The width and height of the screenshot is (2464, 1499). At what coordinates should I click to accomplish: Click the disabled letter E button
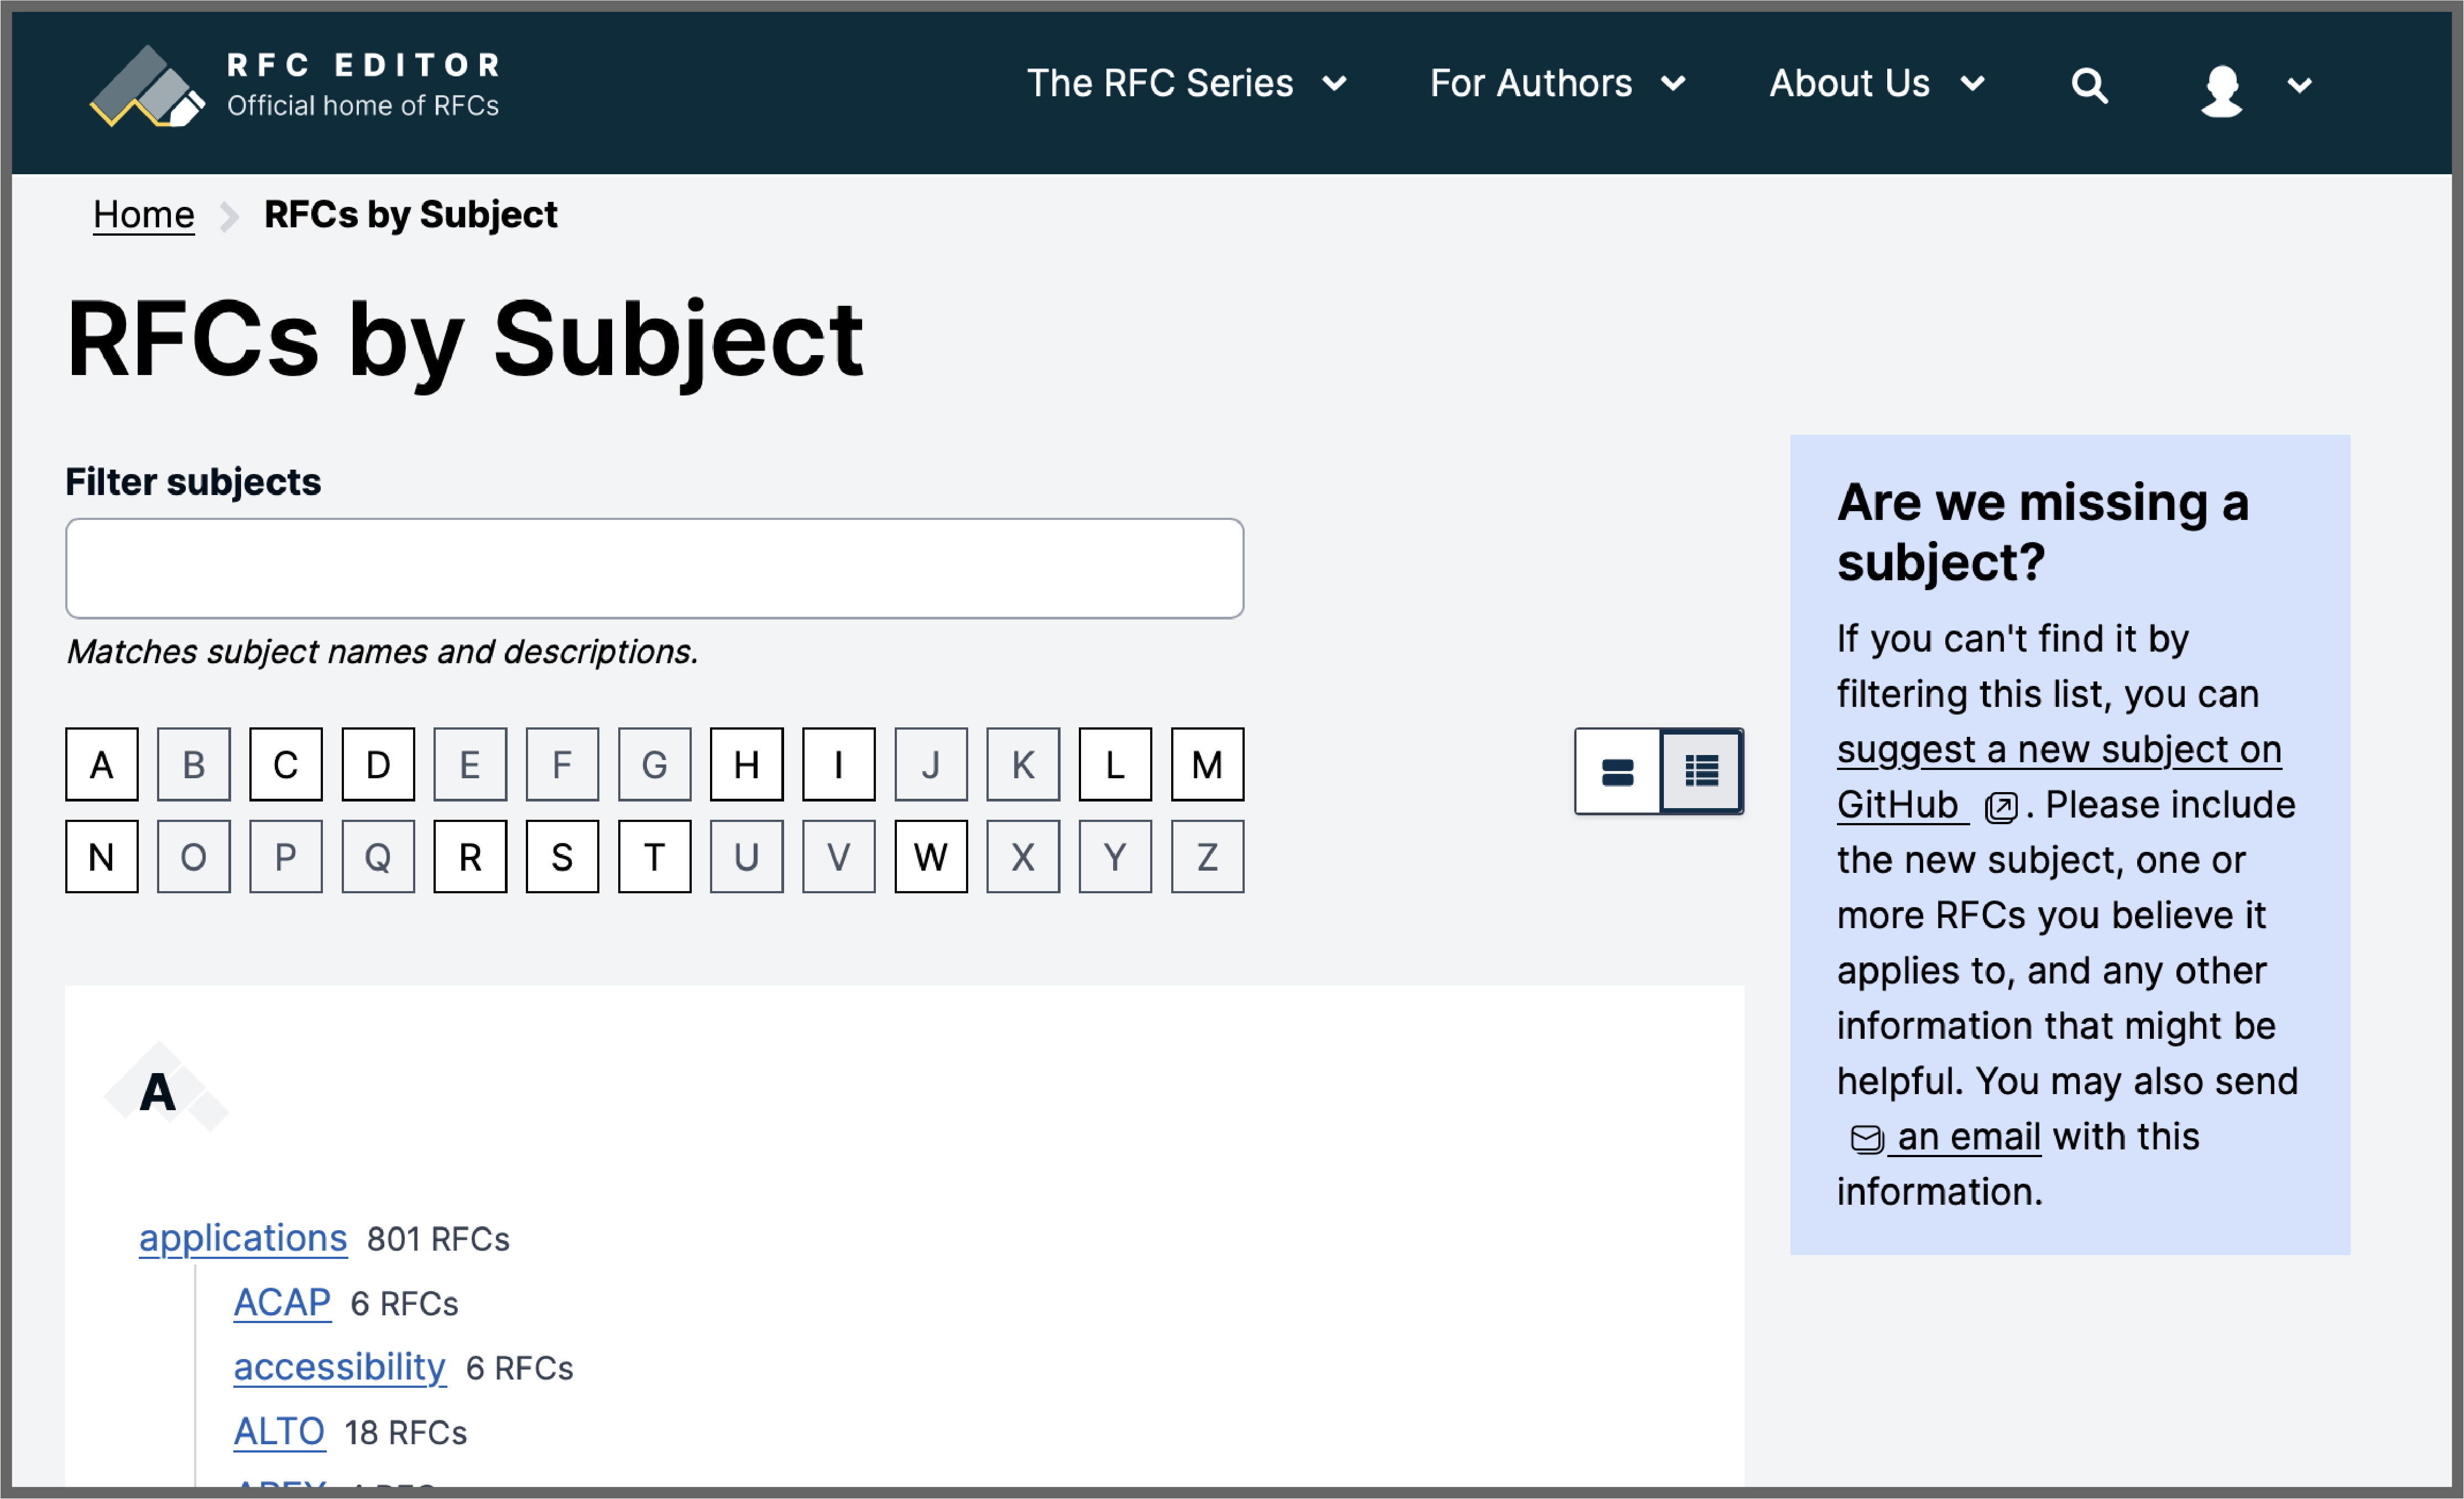(470, 764)
